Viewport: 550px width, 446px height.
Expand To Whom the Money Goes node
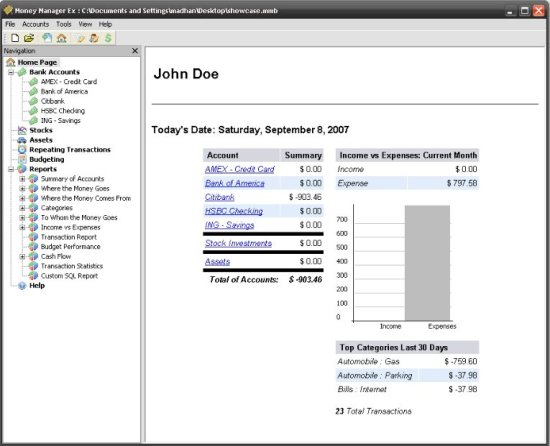tap(22, 218)
